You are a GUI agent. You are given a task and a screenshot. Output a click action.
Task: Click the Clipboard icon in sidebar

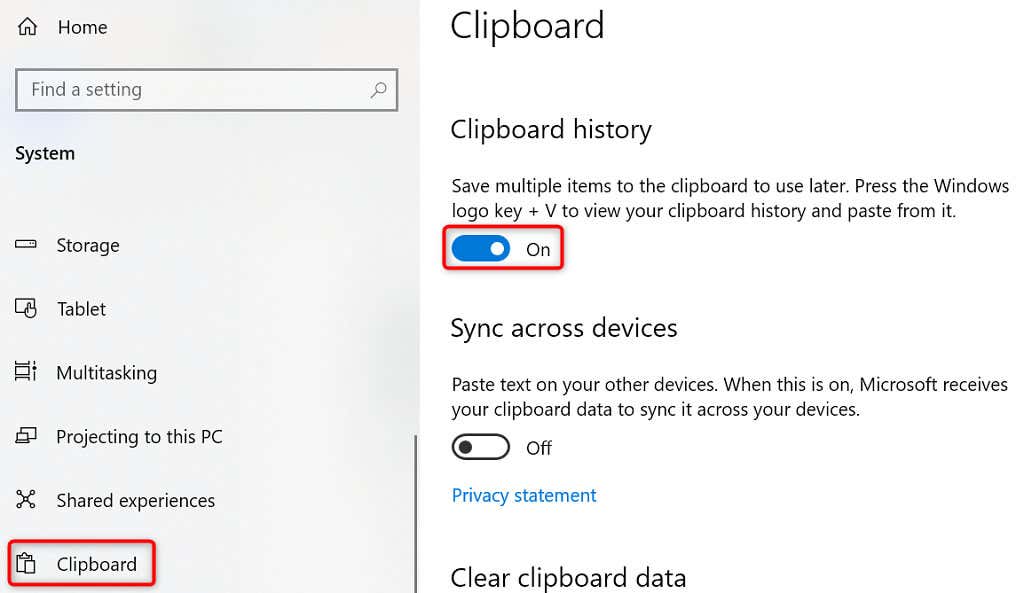click(26, 563)
